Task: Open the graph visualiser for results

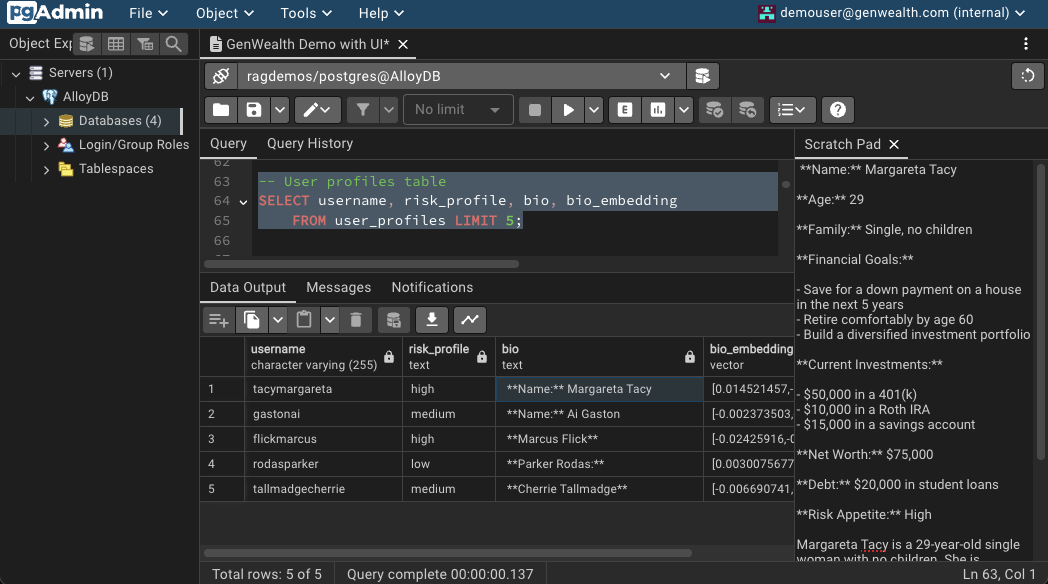Action: pyautogui.click(x=470, y=320)
